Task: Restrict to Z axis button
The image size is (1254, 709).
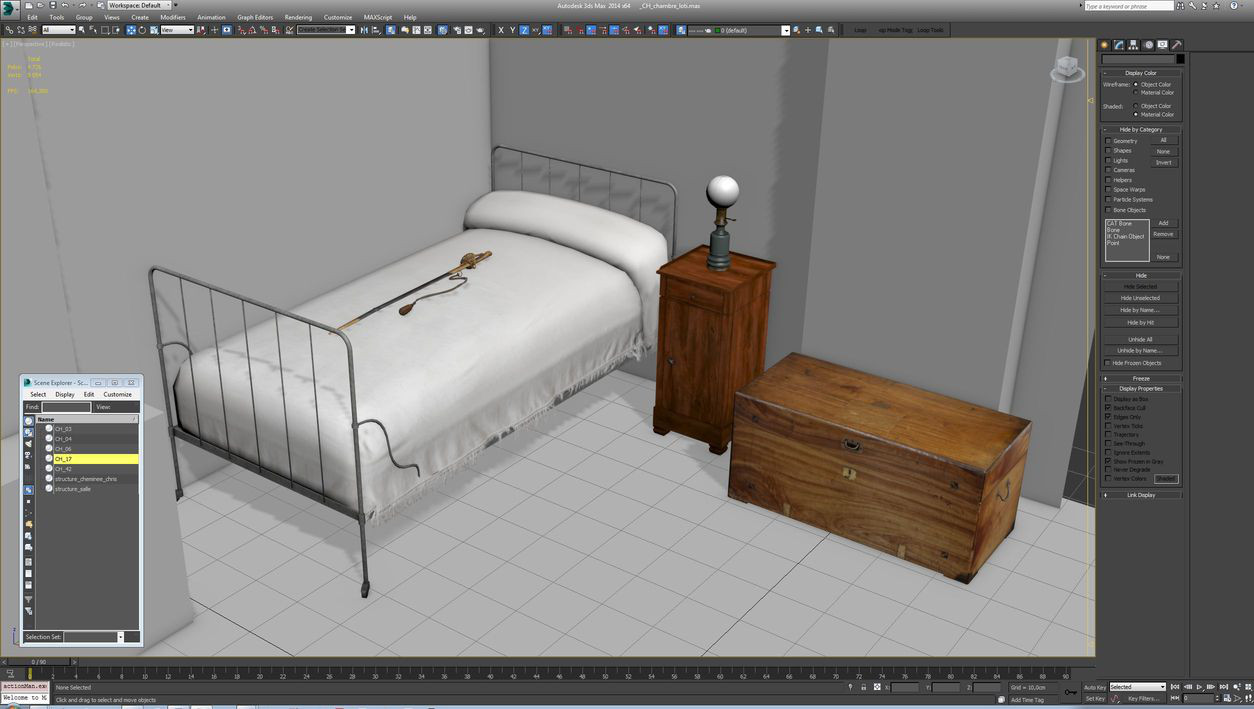Action: [x=524, y=30]
